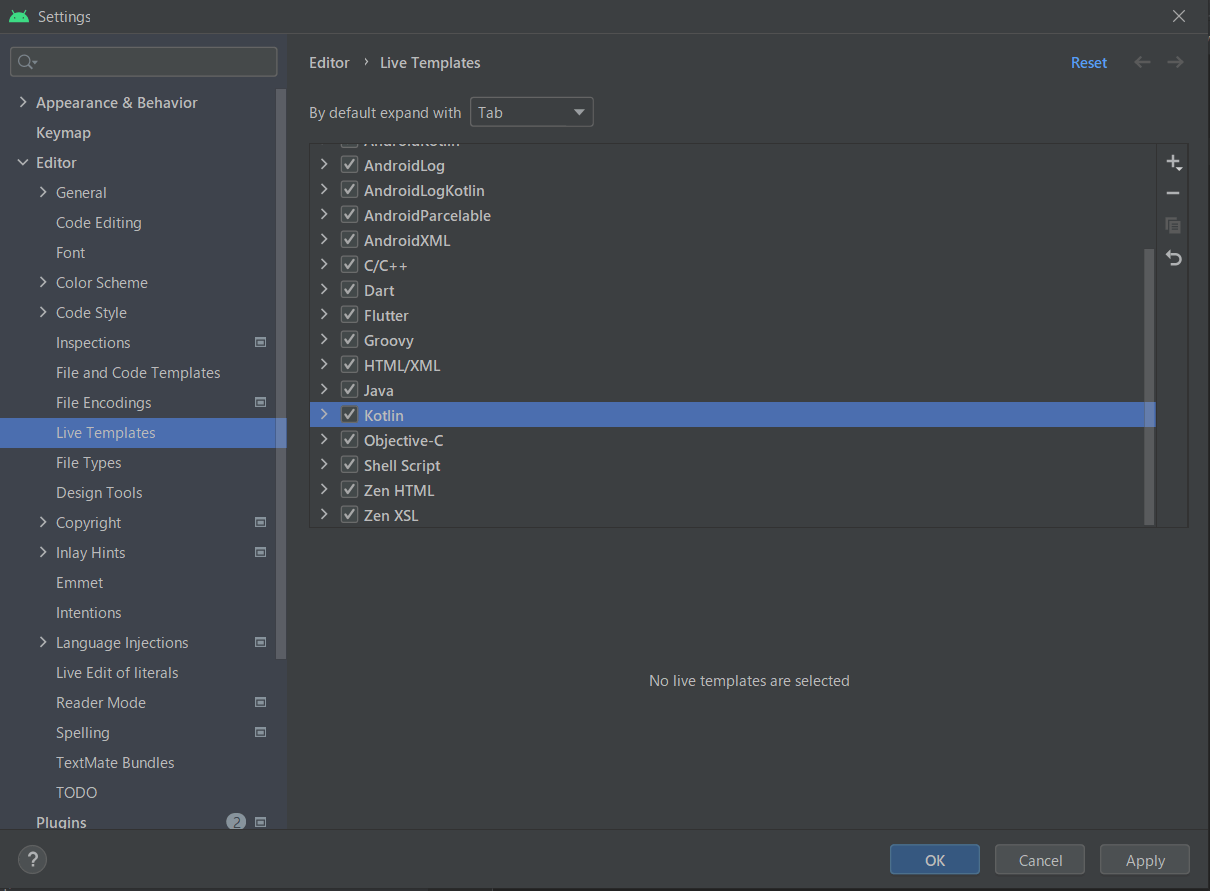Open the Keymap settings page
This screenshot has height=891, width=1210.
point(63,132)
